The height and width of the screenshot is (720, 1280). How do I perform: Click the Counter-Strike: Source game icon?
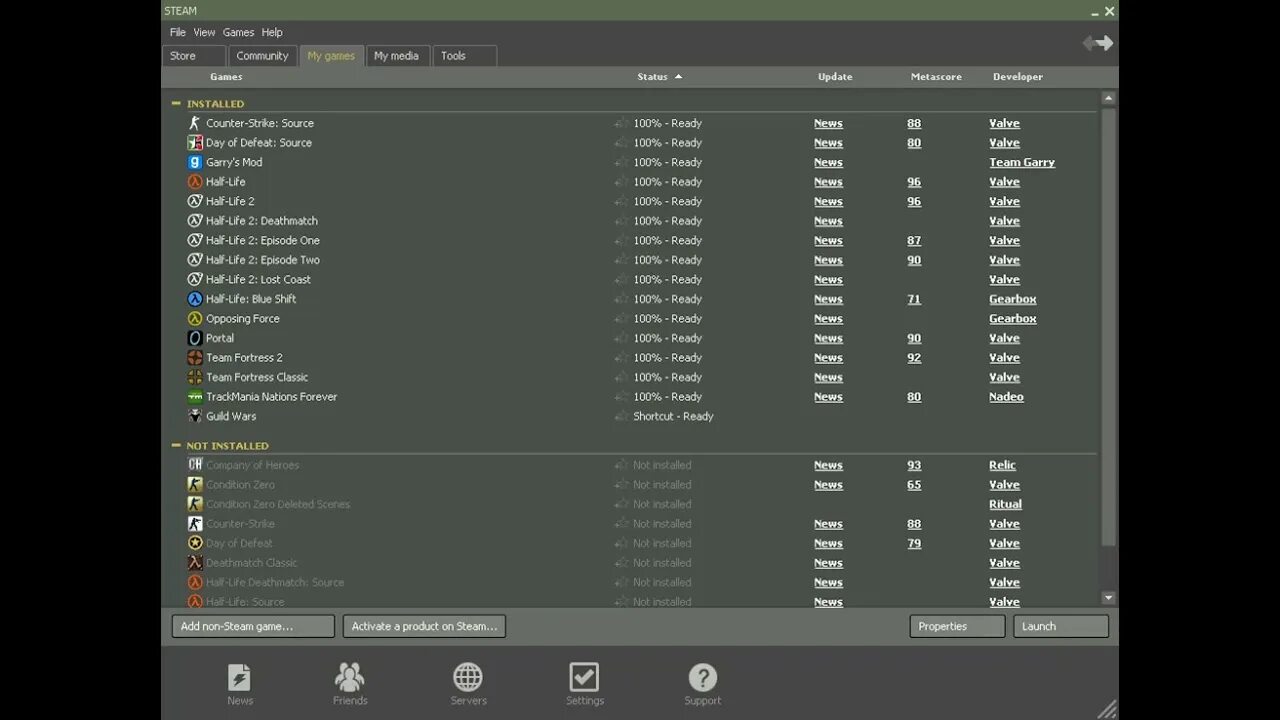pyautogui.click(x=195, y=123)
